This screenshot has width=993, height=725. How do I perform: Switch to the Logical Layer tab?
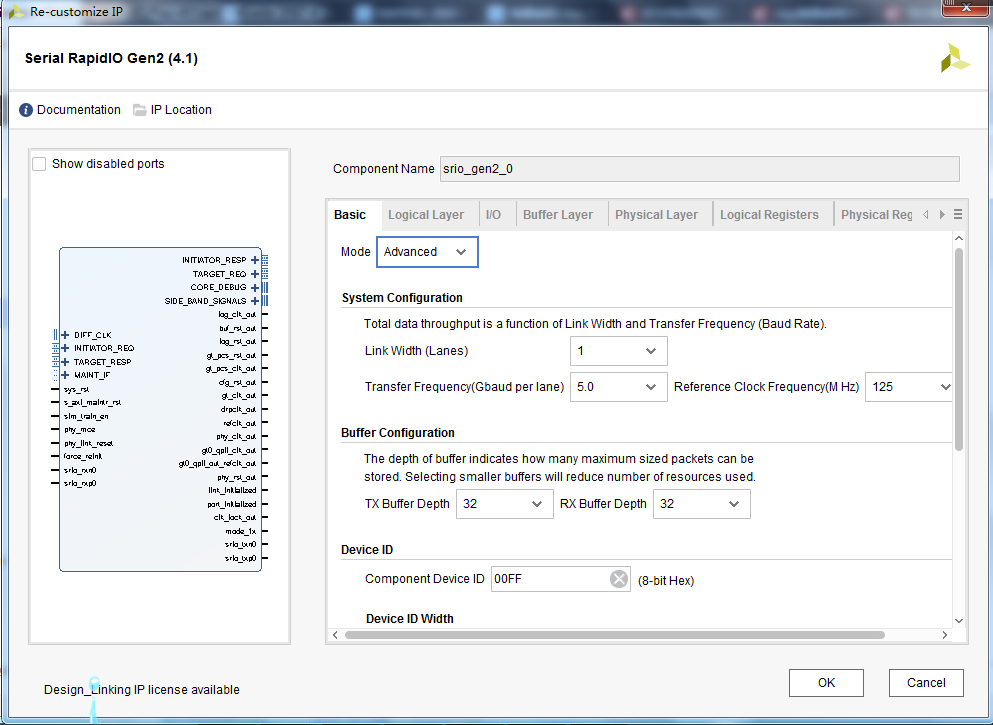tap(428, 213)
